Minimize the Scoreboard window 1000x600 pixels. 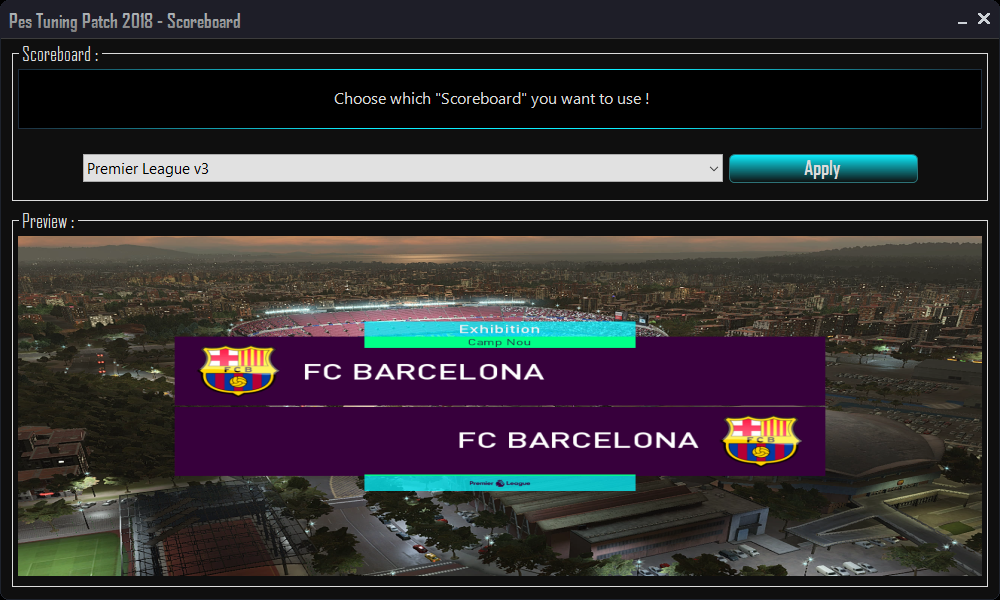point(962,20)
